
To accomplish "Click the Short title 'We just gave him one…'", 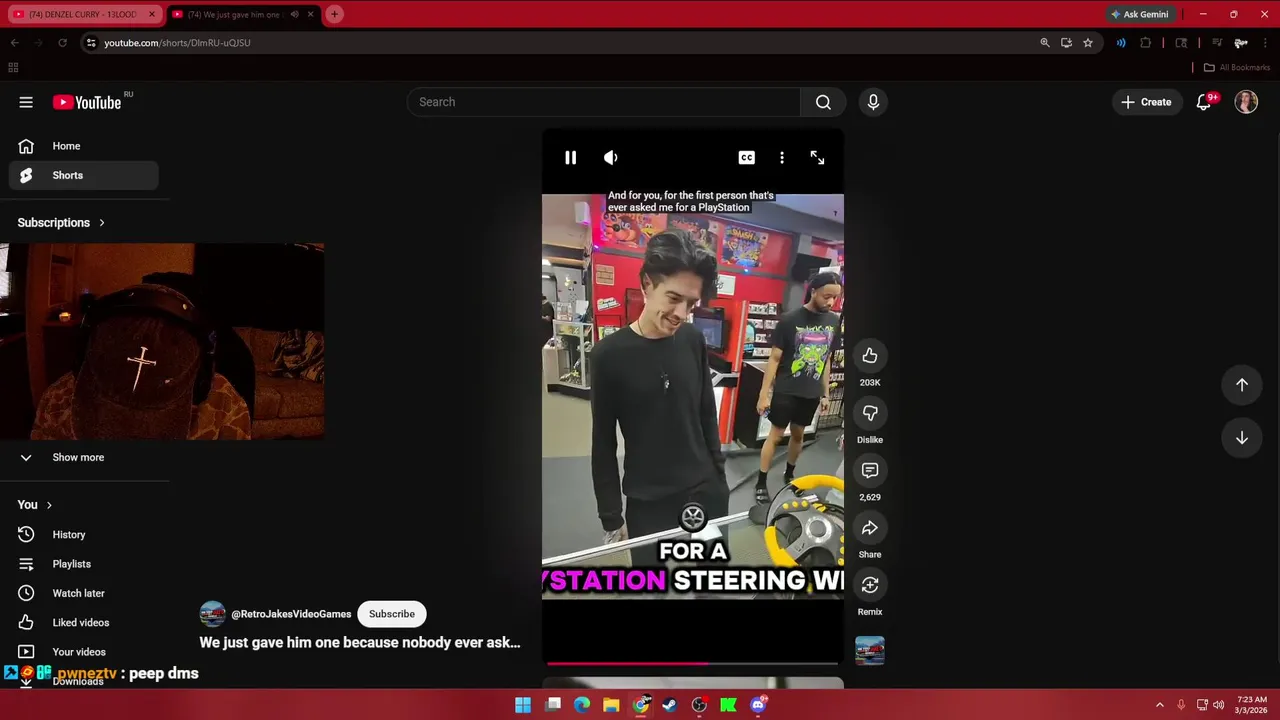I will pyautogui.click(x=360, y=643).
